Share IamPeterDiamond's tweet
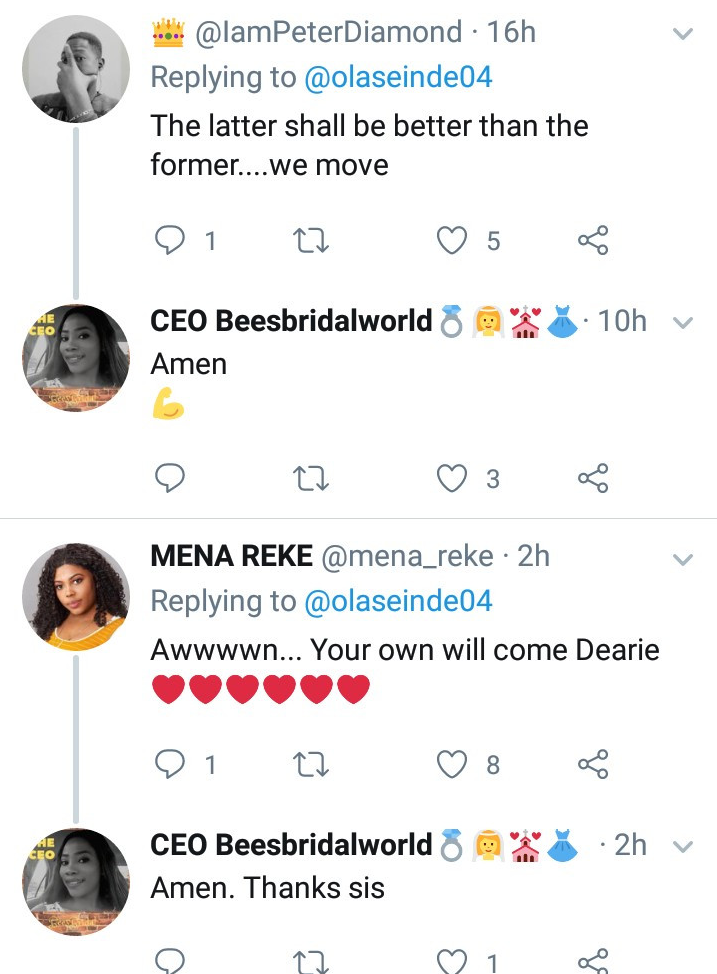Viewport: 717px width, 974px height. [593, 240]
